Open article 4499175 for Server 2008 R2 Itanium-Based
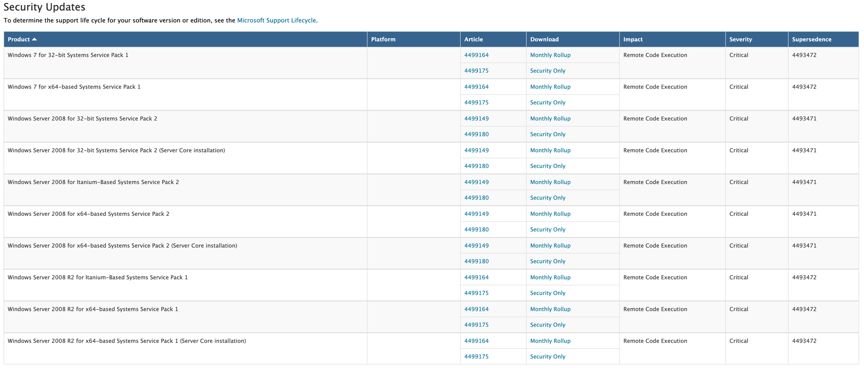Screen dimensions: 864x368 pos(477,293)
